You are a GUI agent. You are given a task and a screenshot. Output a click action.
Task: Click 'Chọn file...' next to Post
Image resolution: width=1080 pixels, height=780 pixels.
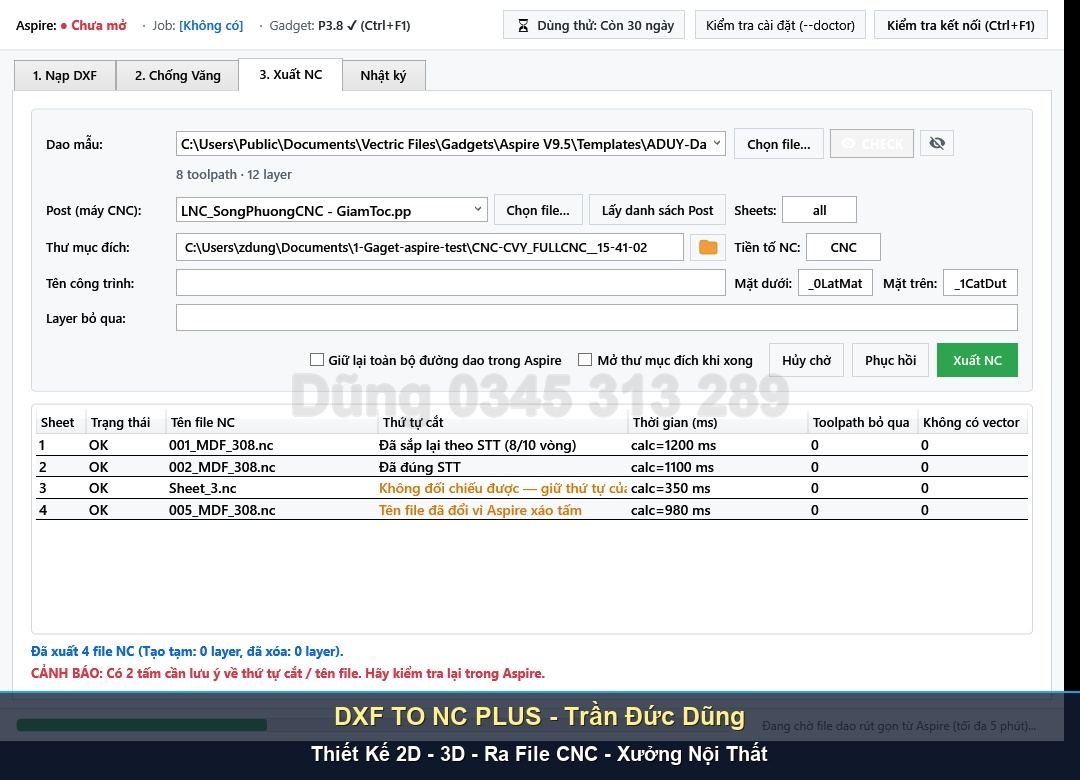click(538, 210)
